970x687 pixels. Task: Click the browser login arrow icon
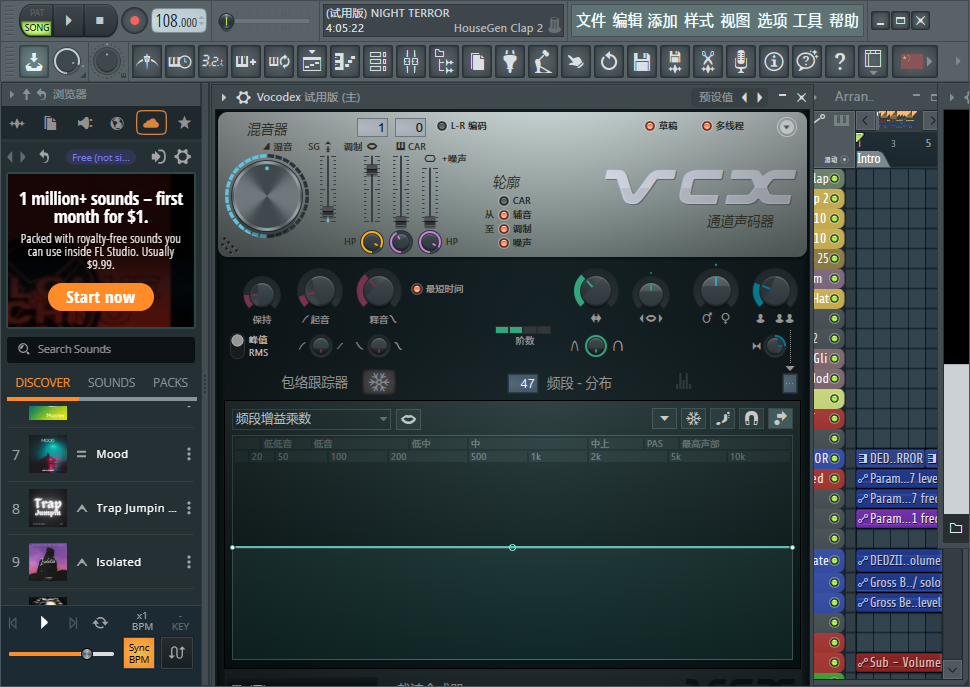point(158,156)
